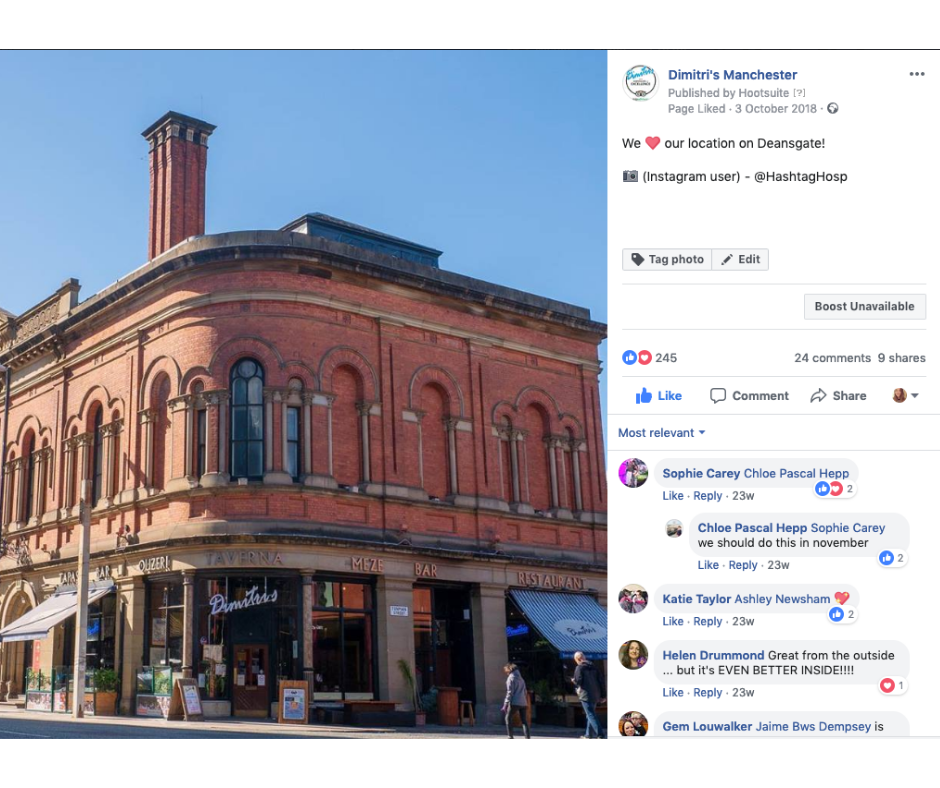Screen dimensions: 940x788
Task: Click the 23w timestamp on Katie Taylor's comment
Action: [x=743, y=622]
